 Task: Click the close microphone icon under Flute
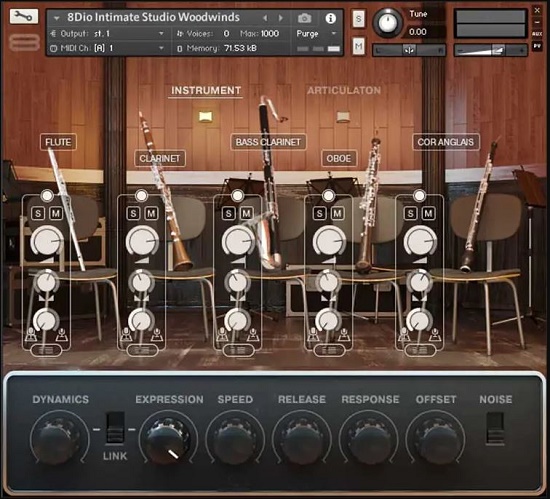(31, 335)
